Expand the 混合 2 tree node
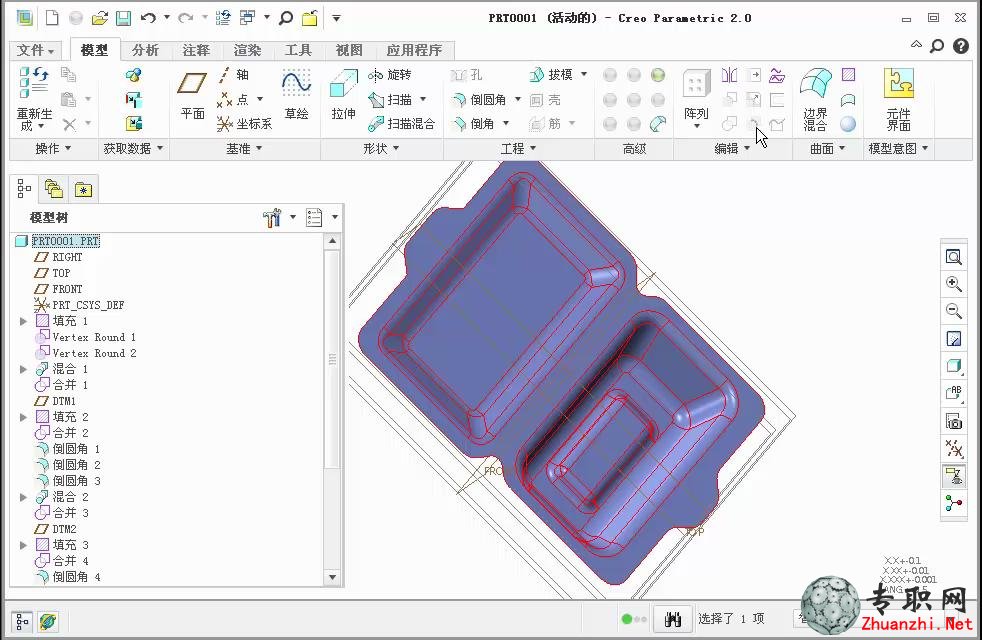Screen dimensions: 982x640 point(23,497)
